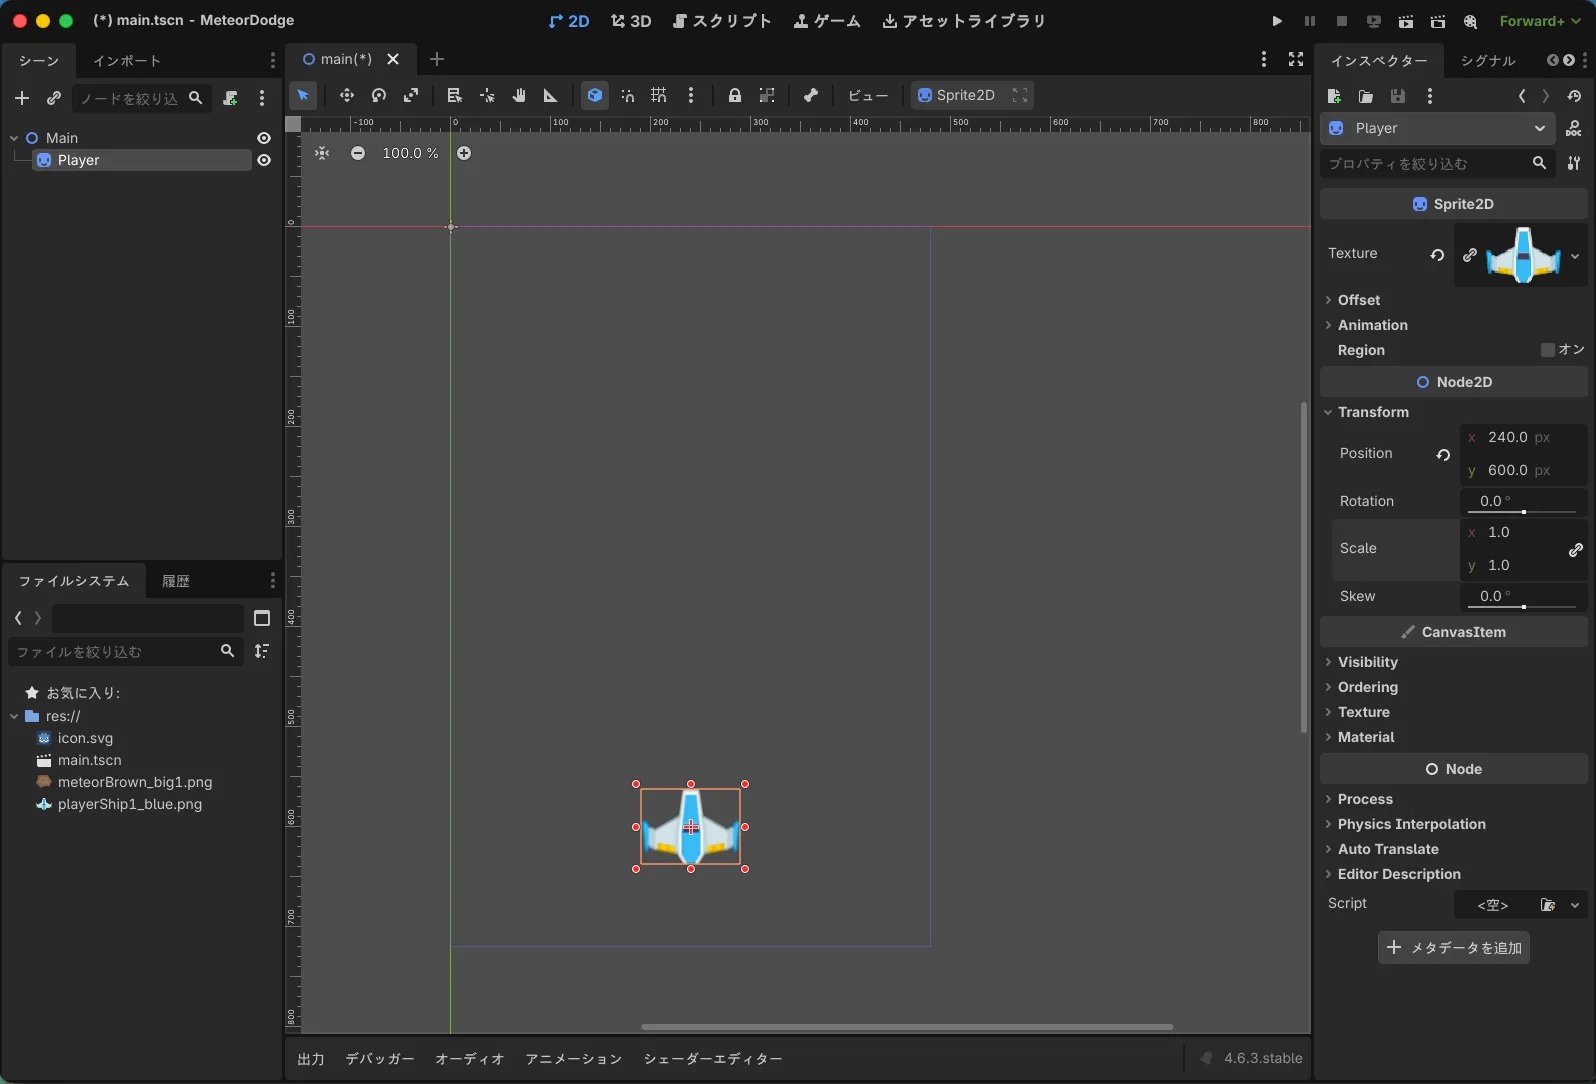
Task: Load an existing resource folder icon
Action: pos(1366,96)
